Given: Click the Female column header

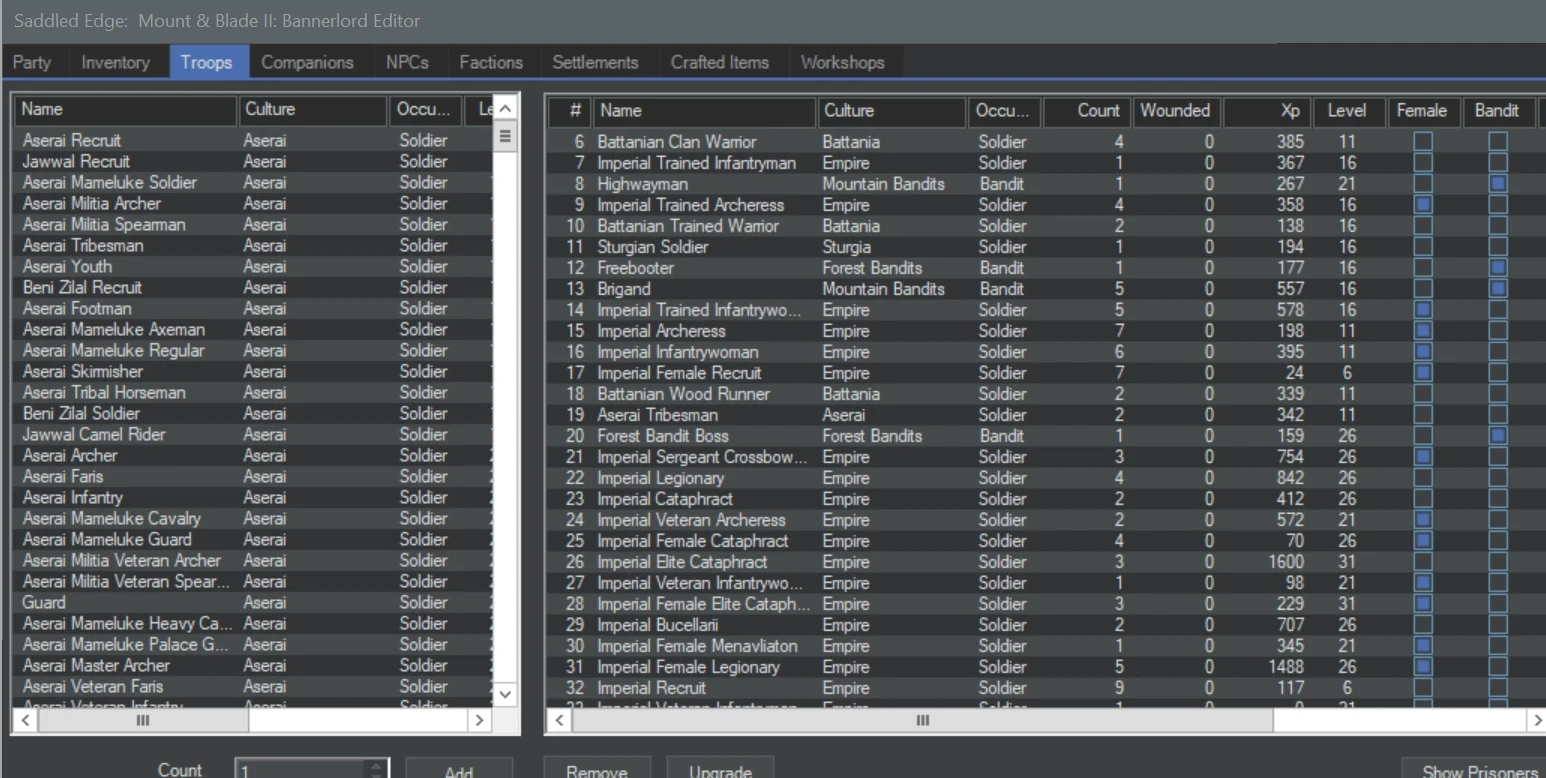Looking at the screenshot, I should (1423, 111).
